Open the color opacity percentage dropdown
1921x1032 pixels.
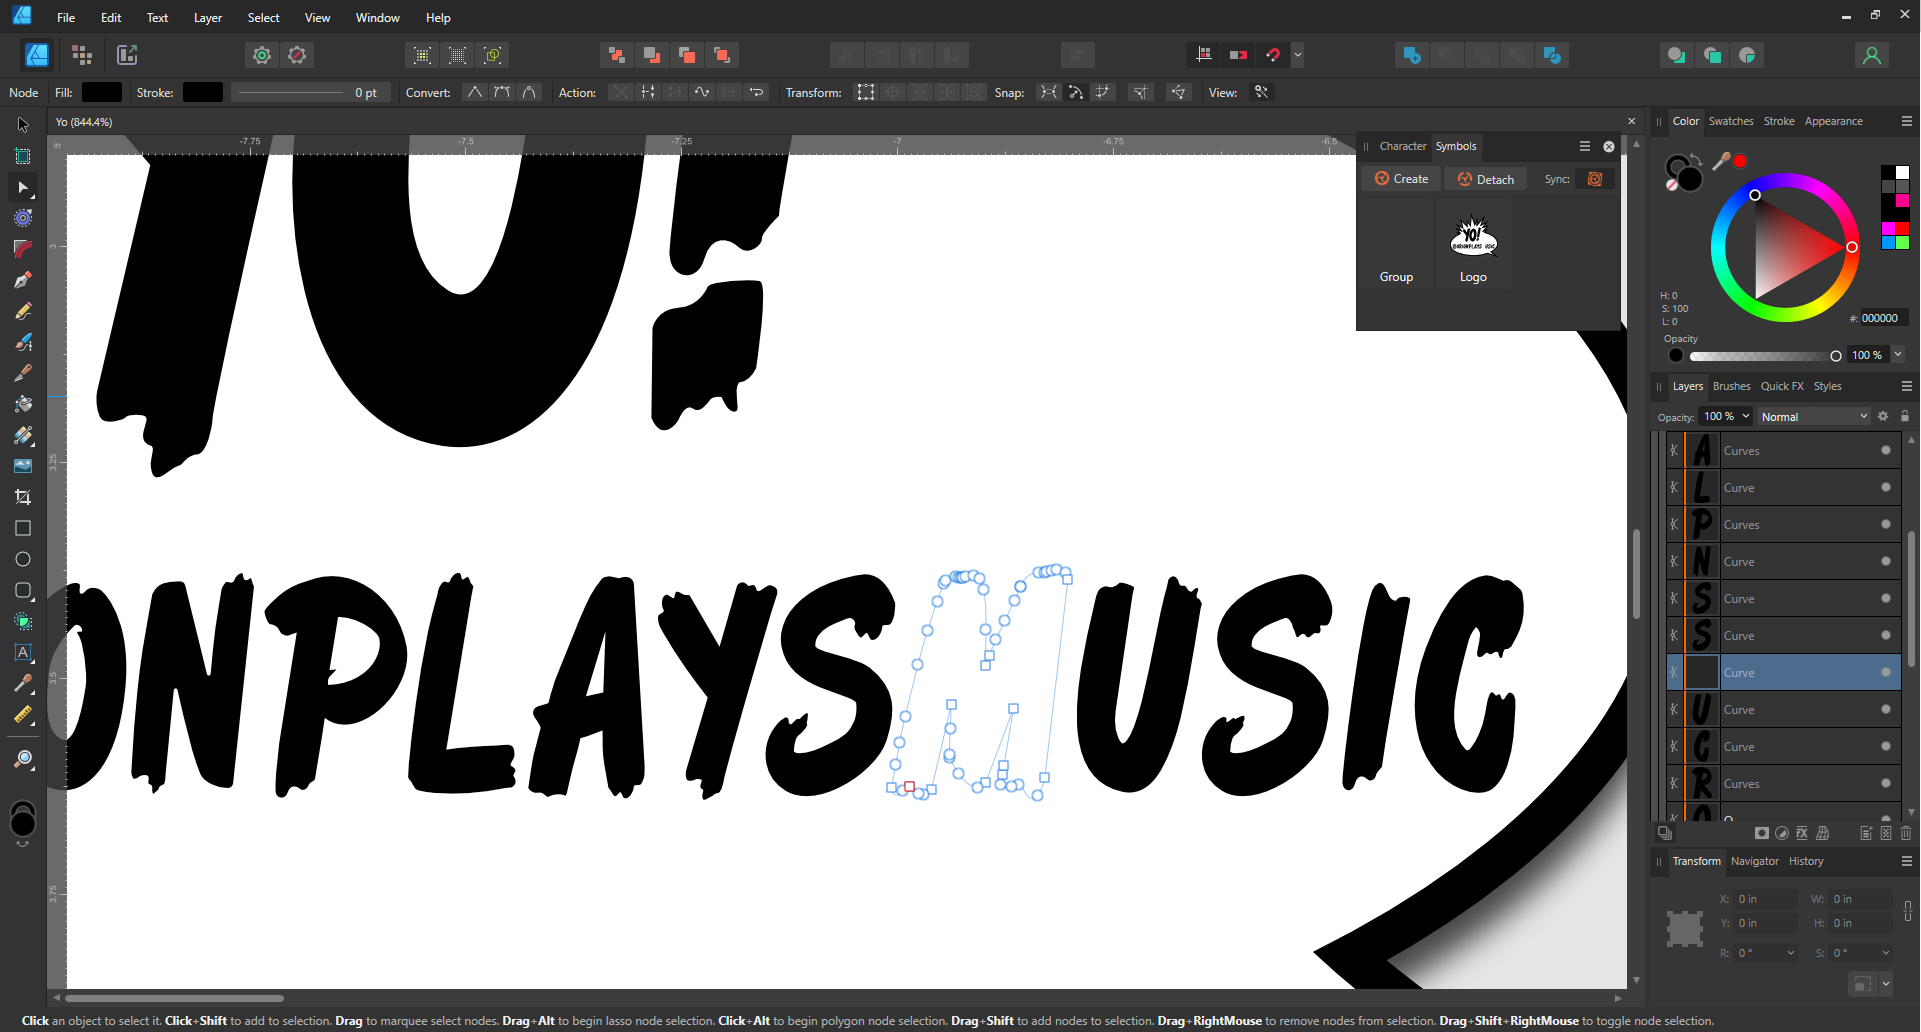(1897, 355)
